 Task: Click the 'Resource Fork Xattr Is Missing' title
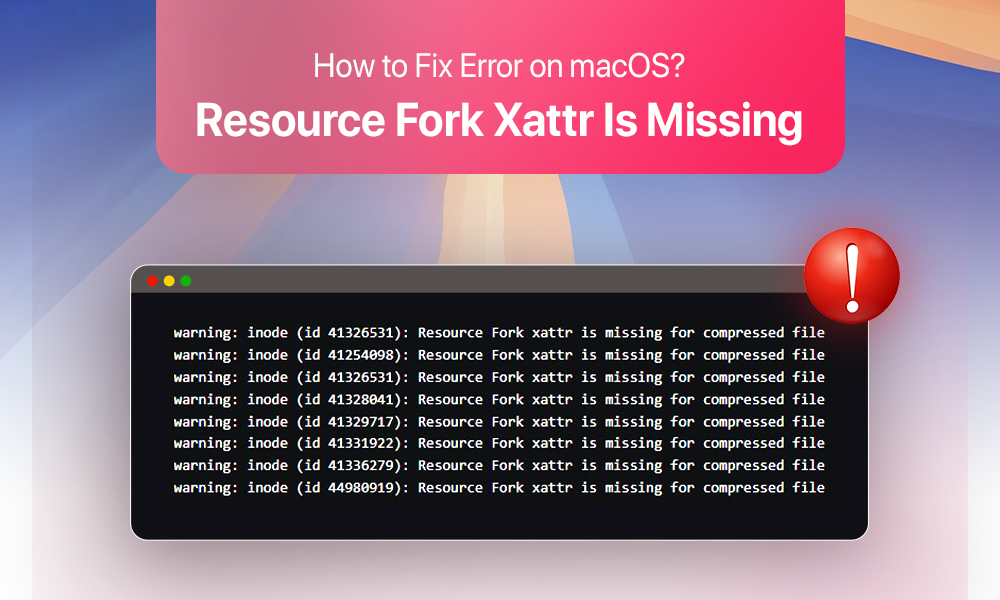tap(499, 120)
